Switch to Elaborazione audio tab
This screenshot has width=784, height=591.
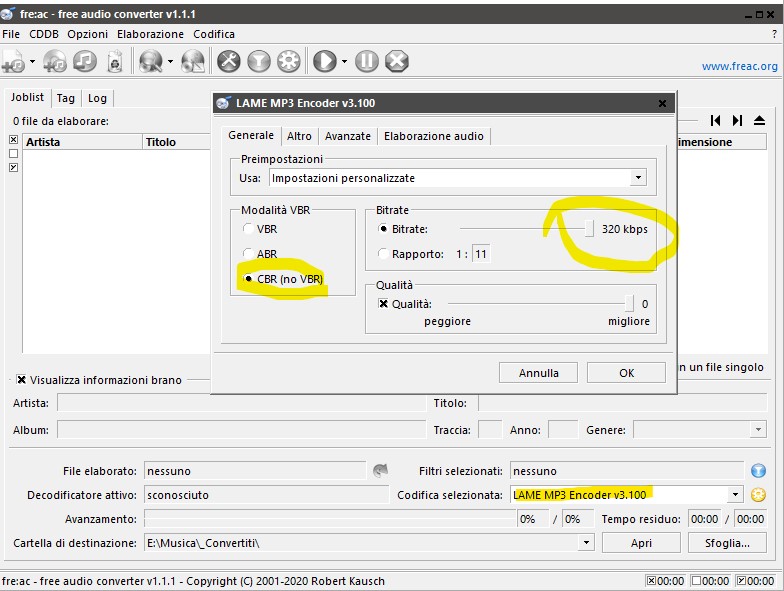coord(434,136)
